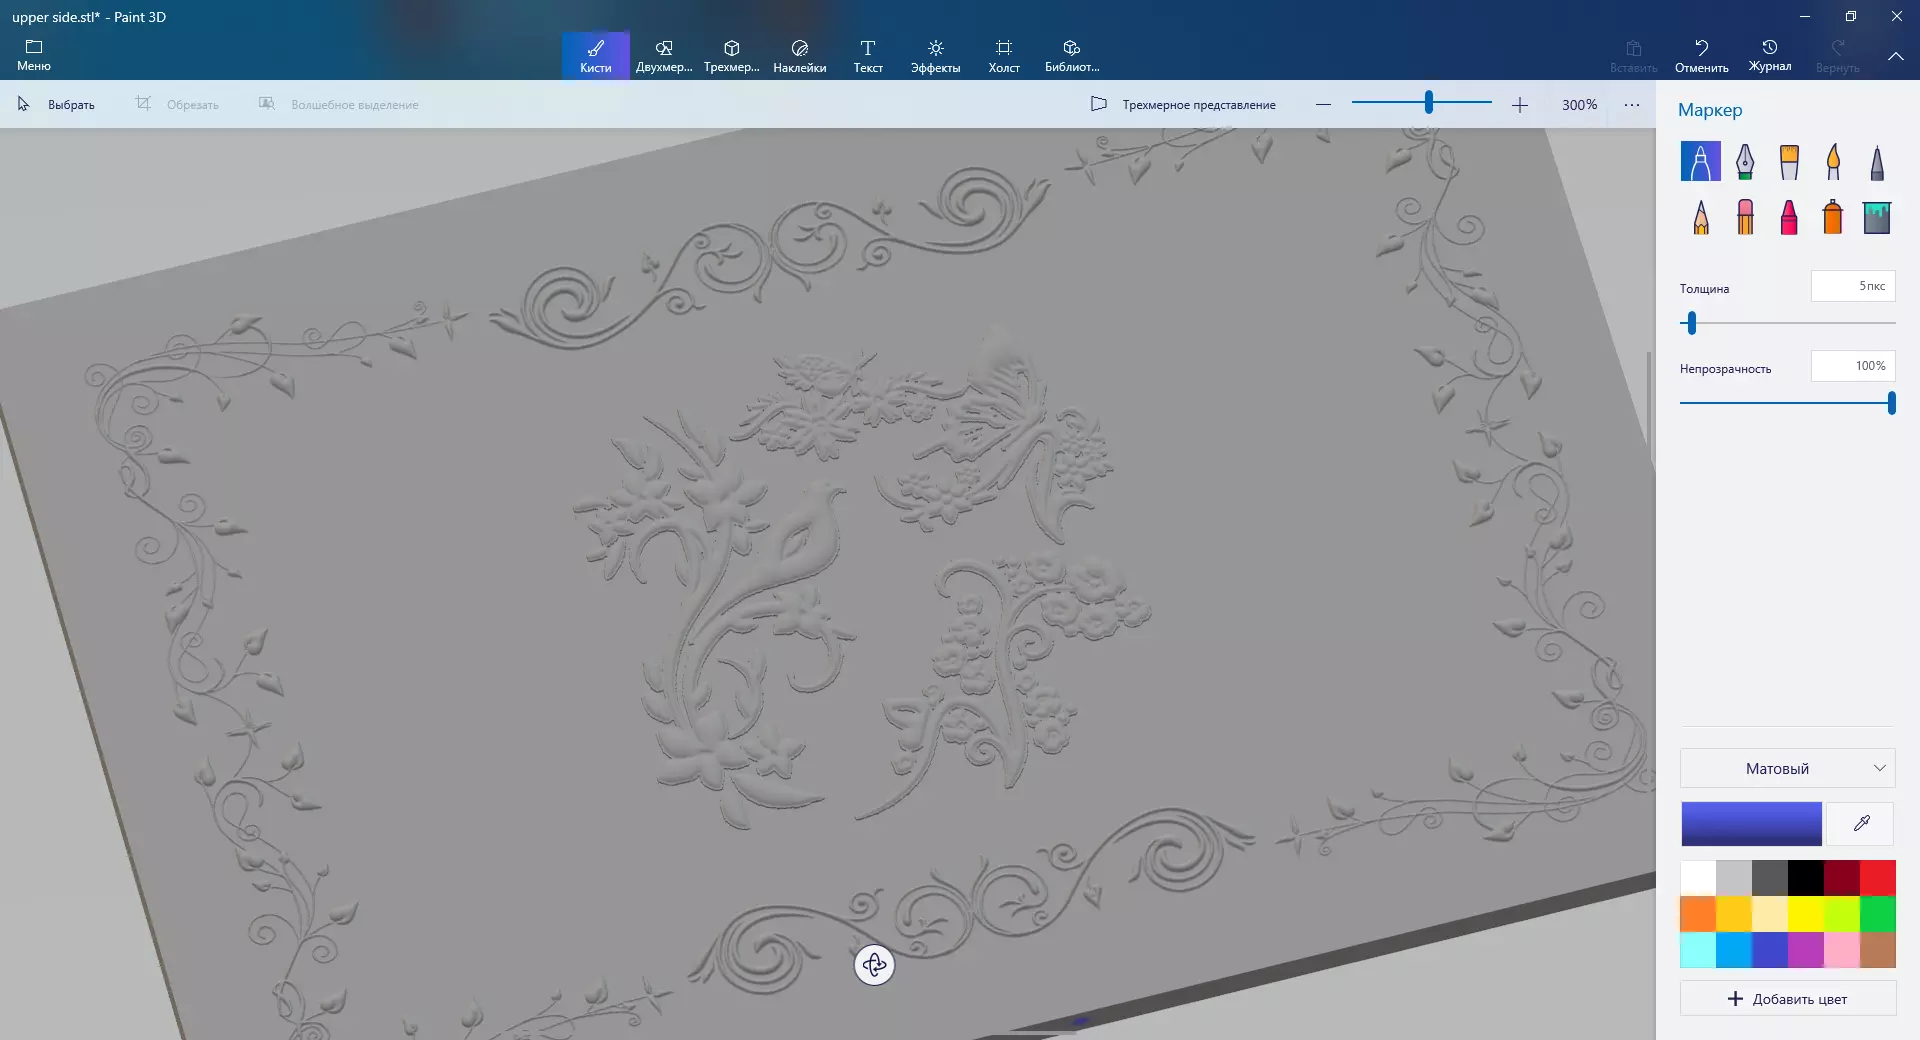The height and width of the screenshot is (1040, 1920).
Task: Click the Толщина slider handle
Action: [x=1692, y=323]
